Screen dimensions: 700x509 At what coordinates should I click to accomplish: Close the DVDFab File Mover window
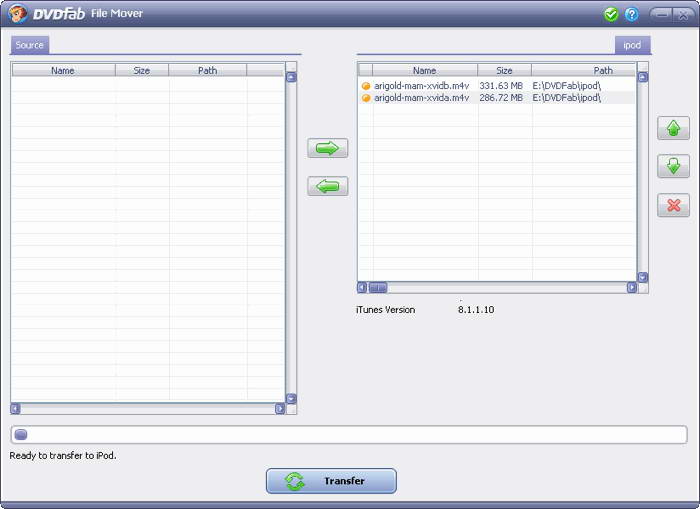point(683,15)
